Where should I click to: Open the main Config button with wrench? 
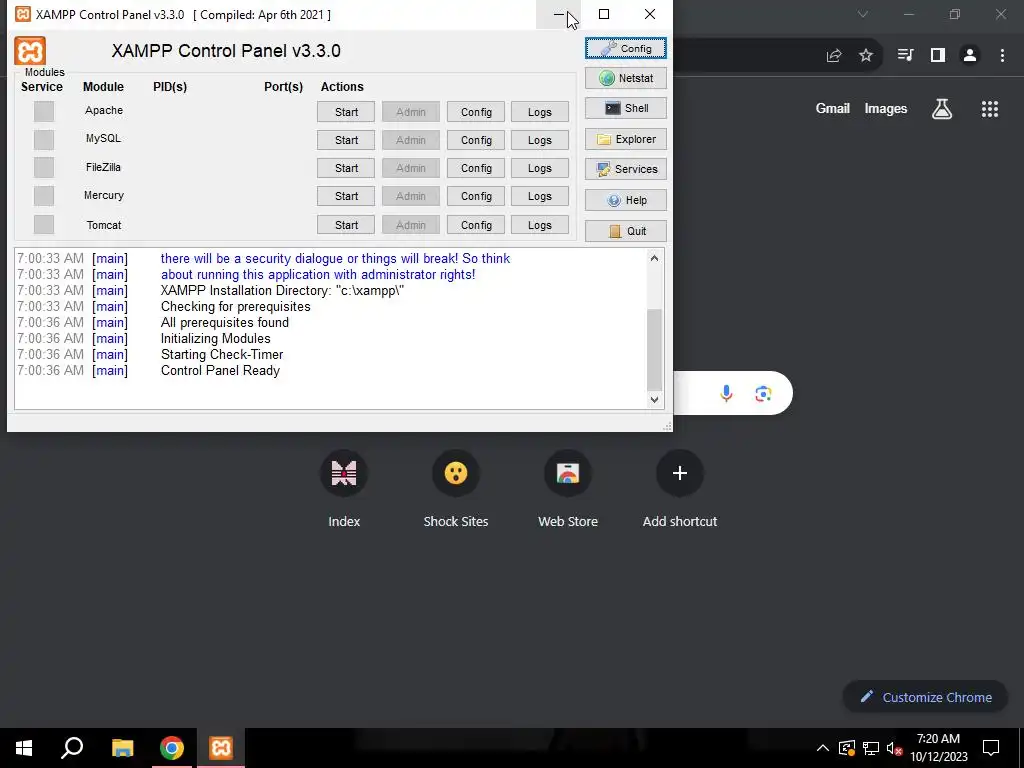[626, 48]
